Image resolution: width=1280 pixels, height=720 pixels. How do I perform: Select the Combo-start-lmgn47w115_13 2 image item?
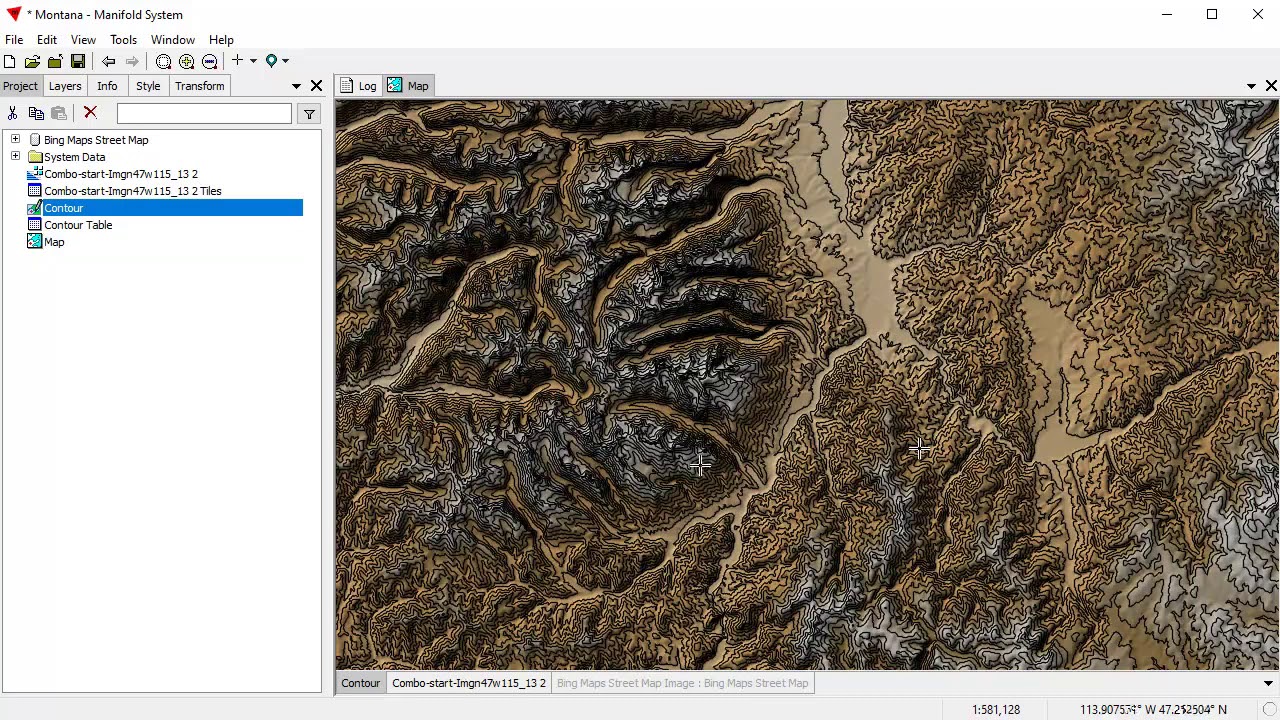click(120, 174)
